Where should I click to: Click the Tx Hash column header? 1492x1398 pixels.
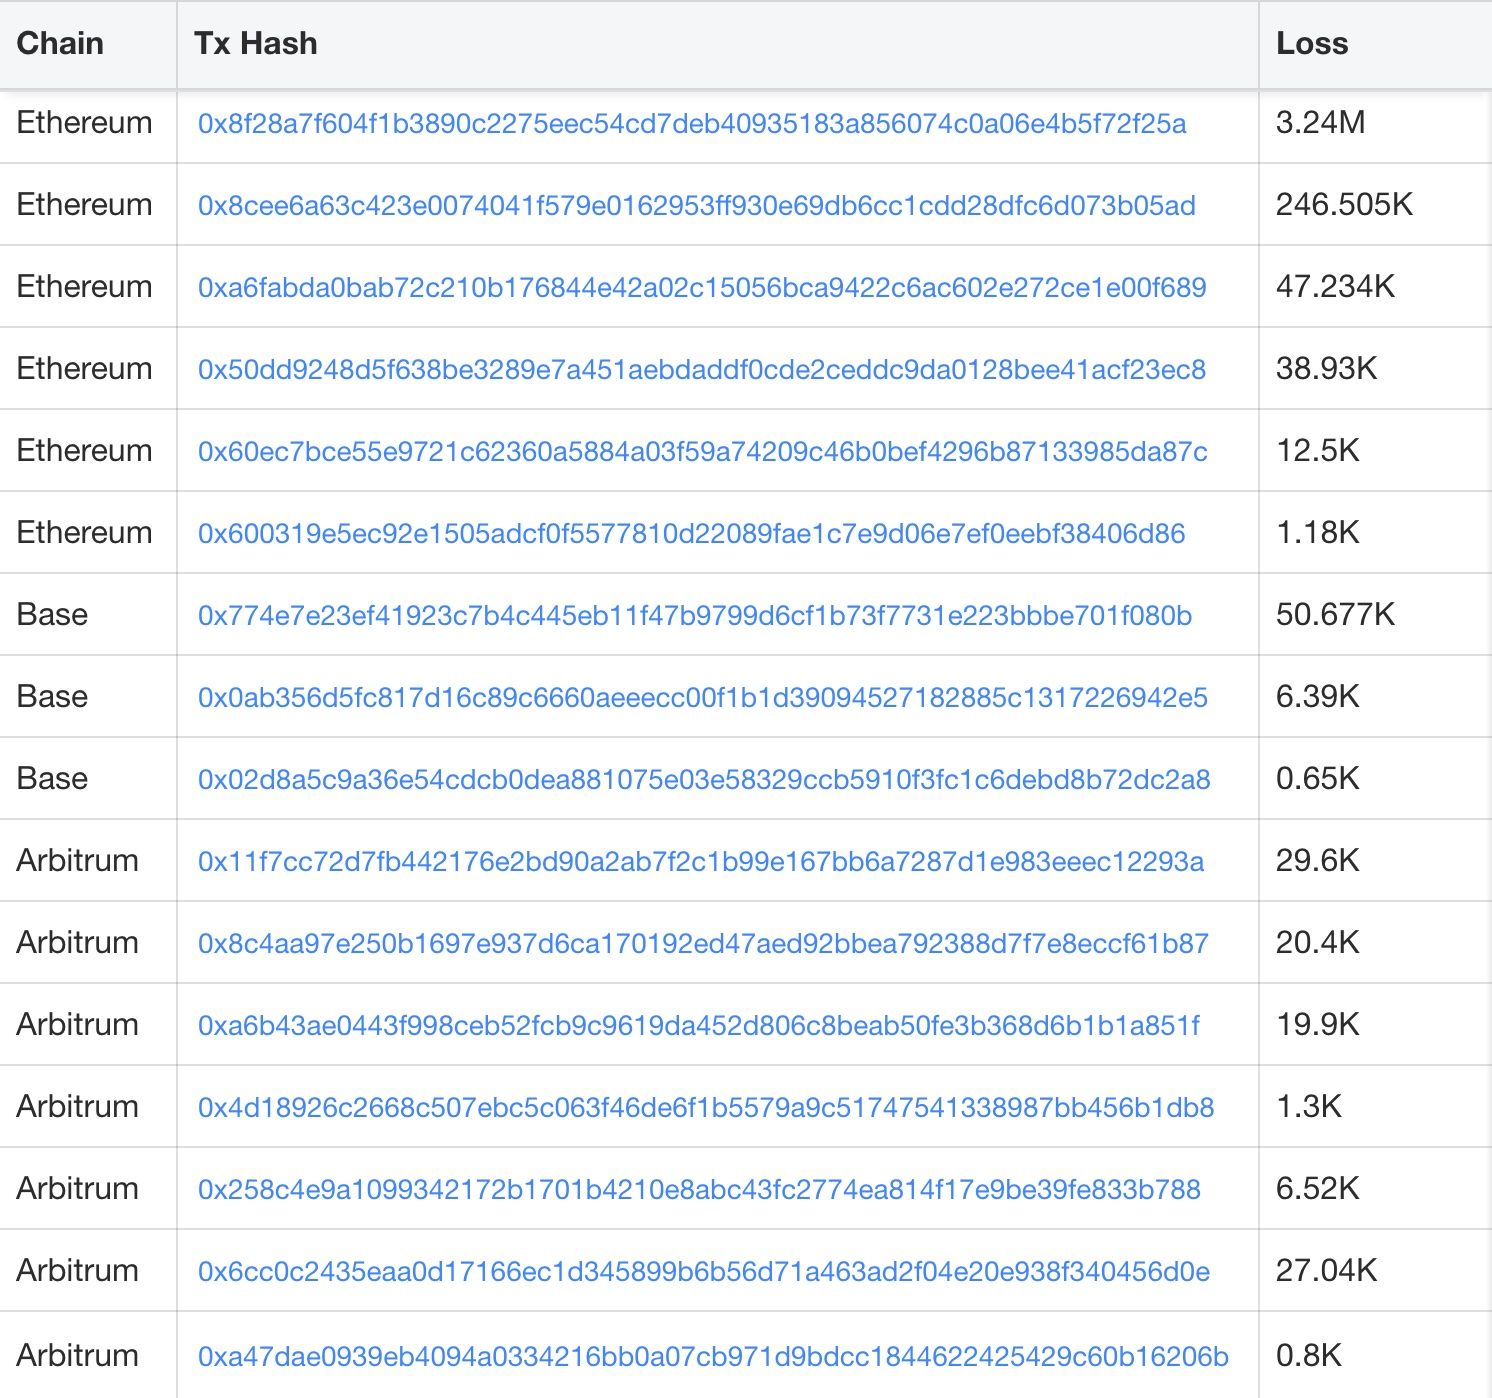256,44
